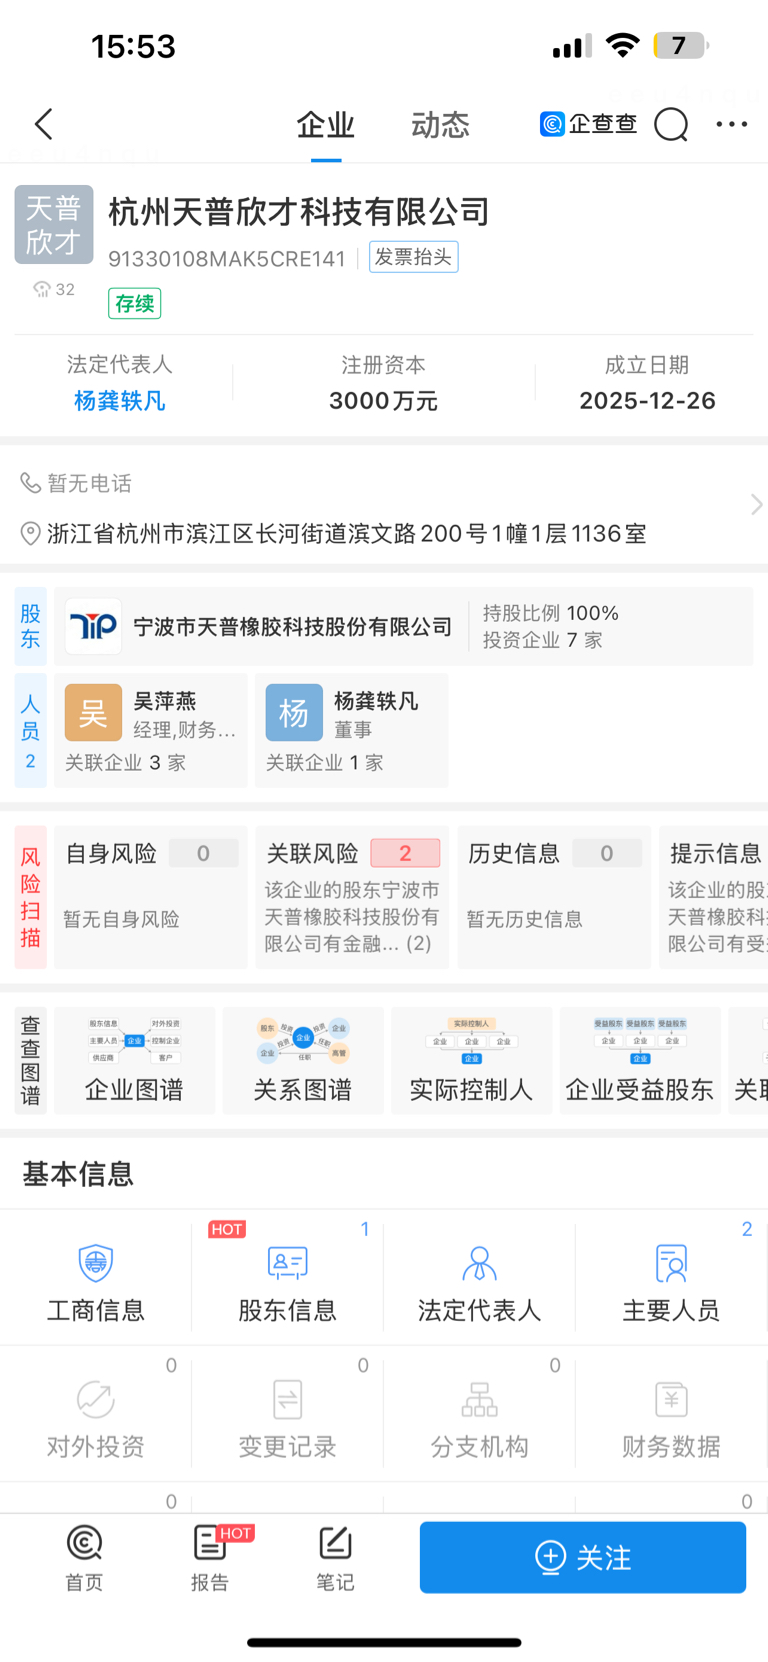Tap the 风险扫描 side label
Viewport: 768px width, 1662px height.
coord(31,897)
